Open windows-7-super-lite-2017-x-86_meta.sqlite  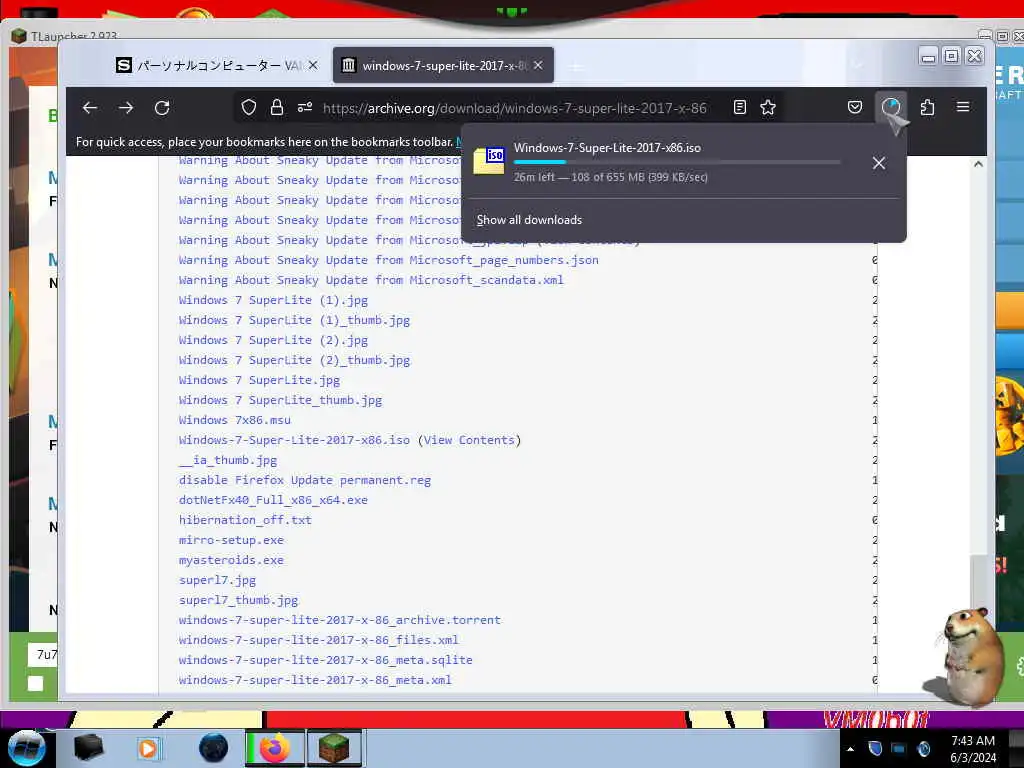(x=325, y=660)
